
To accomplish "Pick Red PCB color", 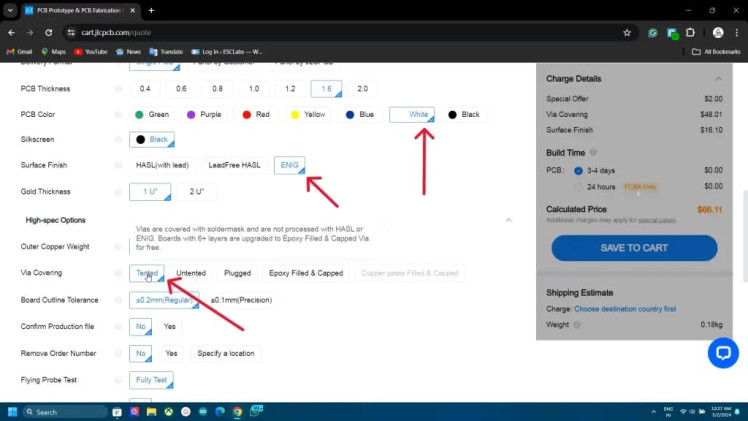I will (x=256, y=114).
